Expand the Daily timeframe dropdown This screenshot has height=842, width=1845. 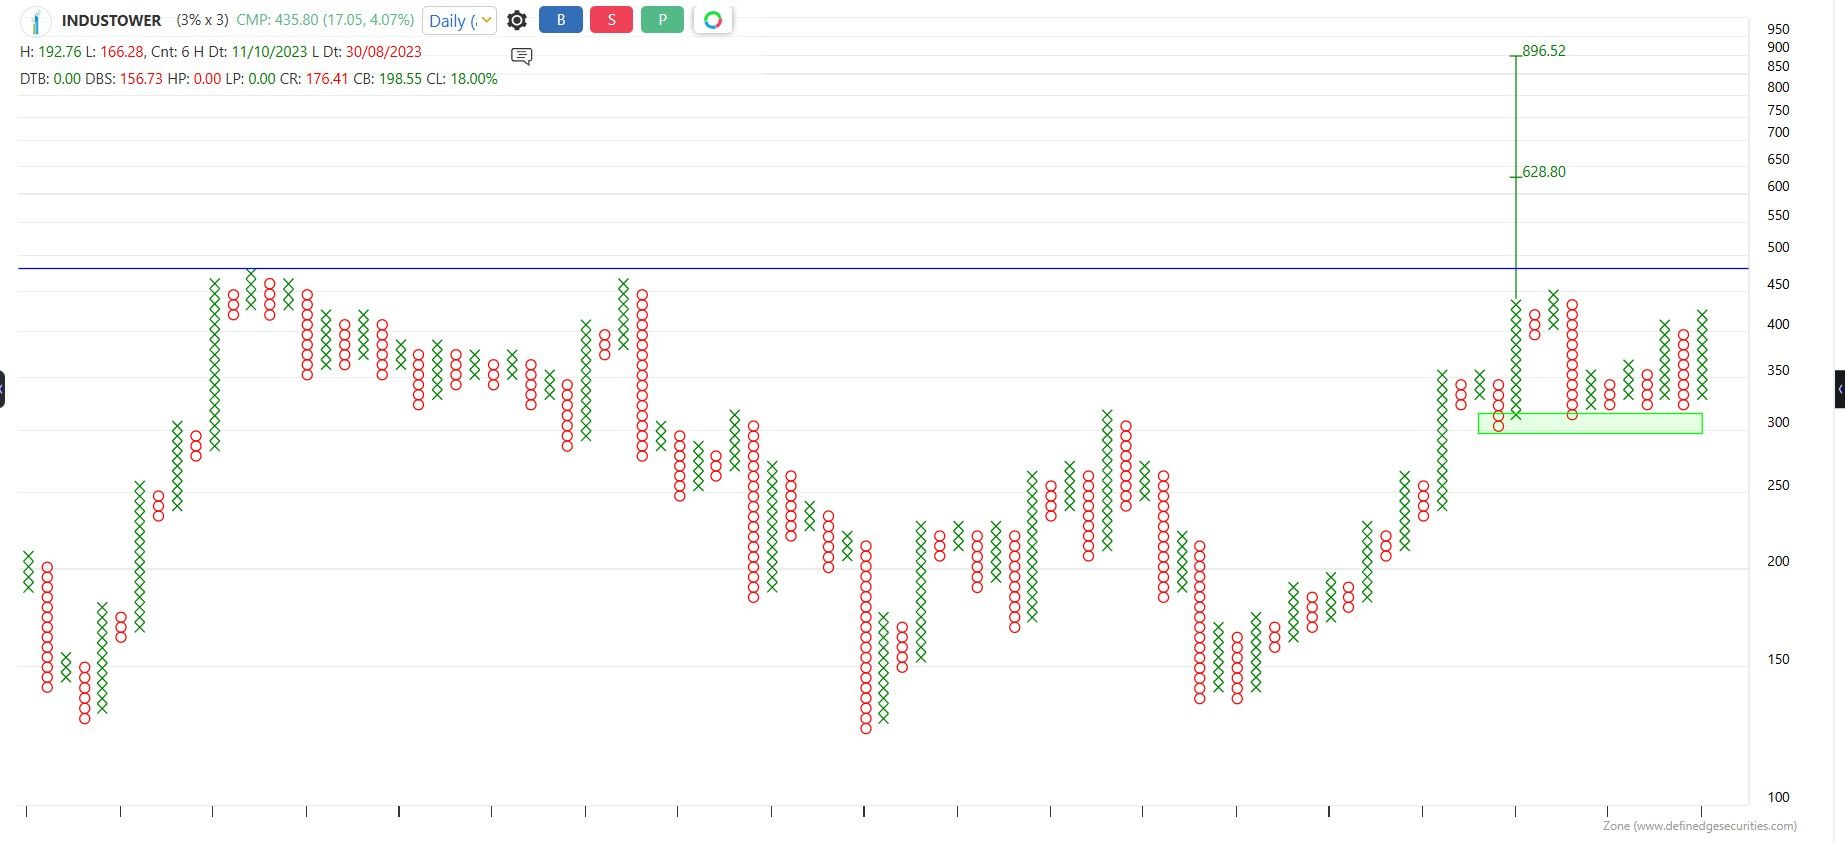pyautogui.click(x=459, y=21)
